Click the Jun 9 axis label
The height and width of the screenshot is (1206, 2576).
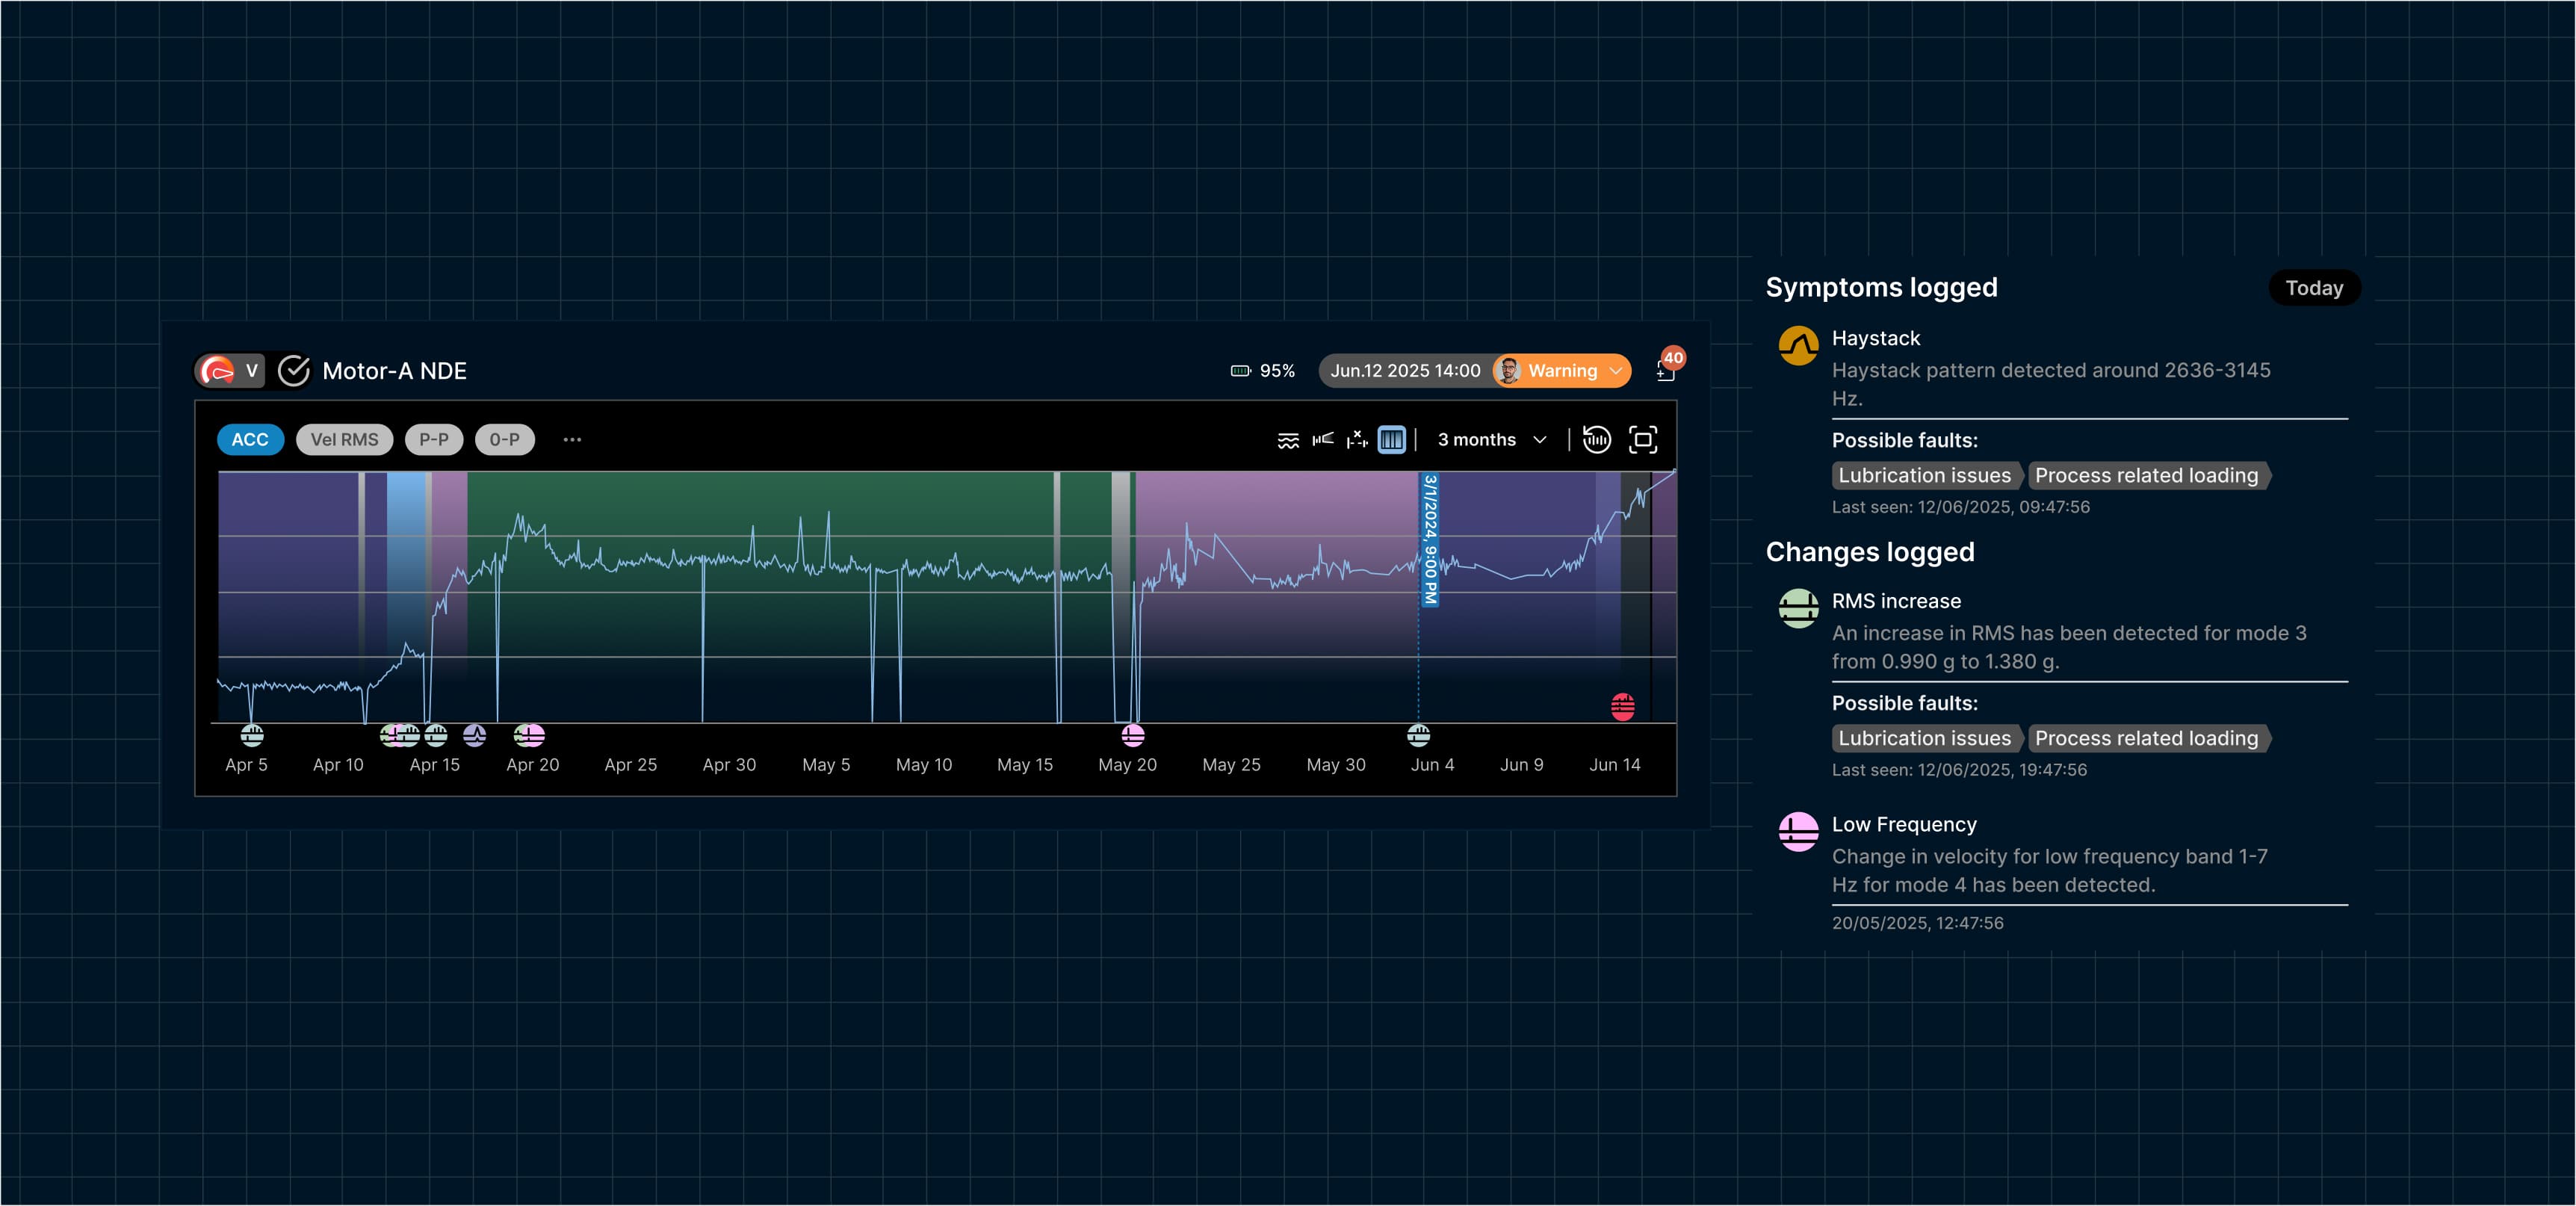coord(1521,765)
